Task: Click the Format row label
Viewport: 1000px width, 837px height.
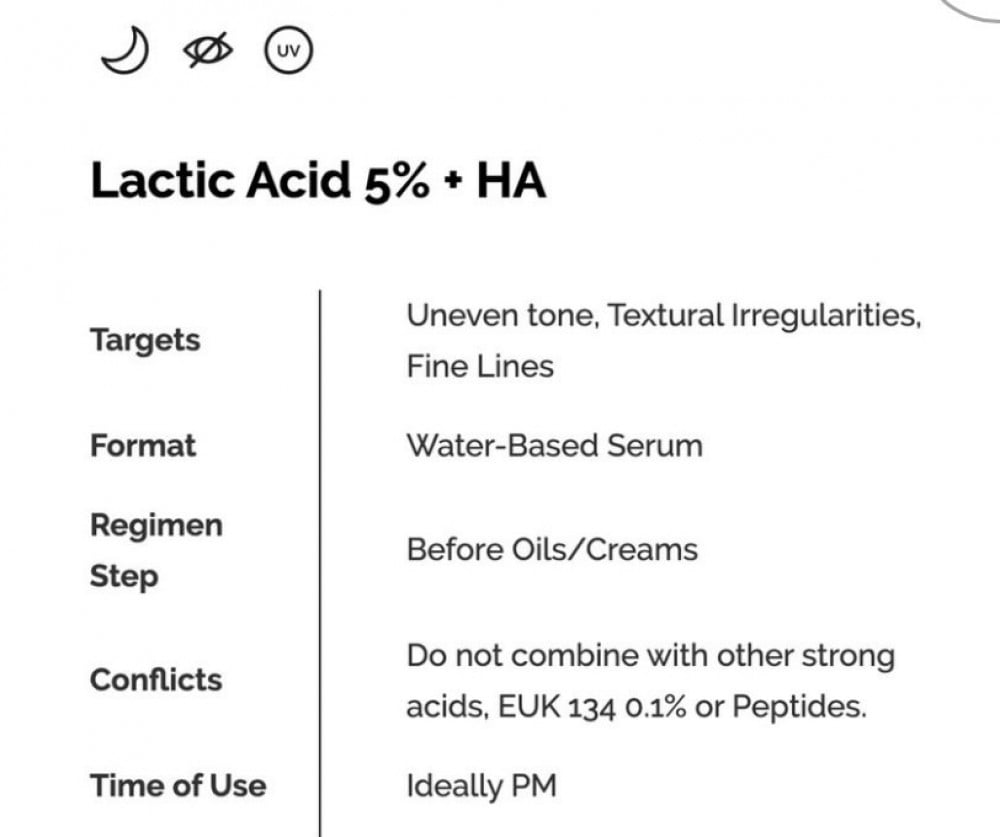Action: point(143,445)
